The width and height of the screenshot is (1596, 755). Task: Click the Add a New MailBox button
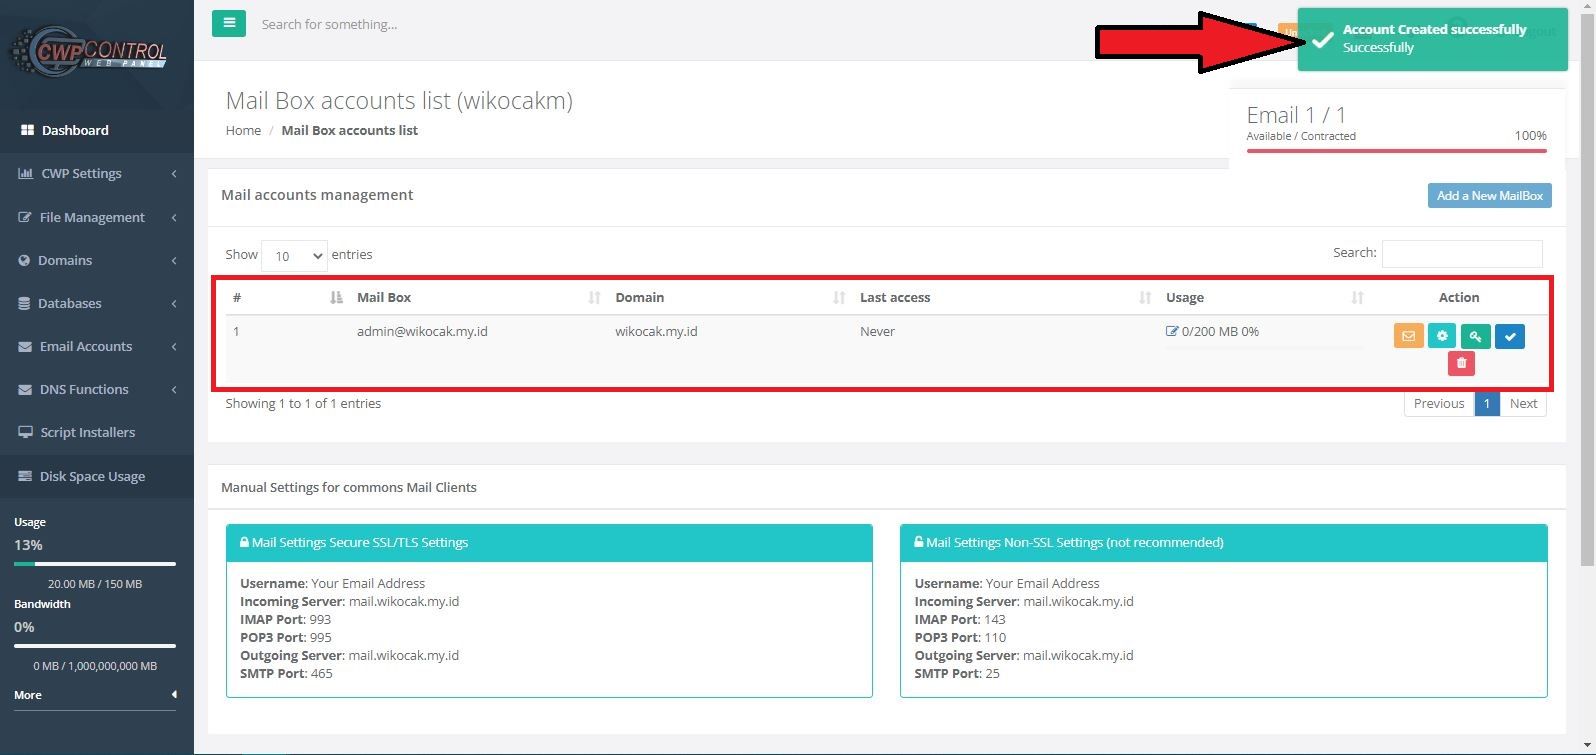pos(1489,196)
